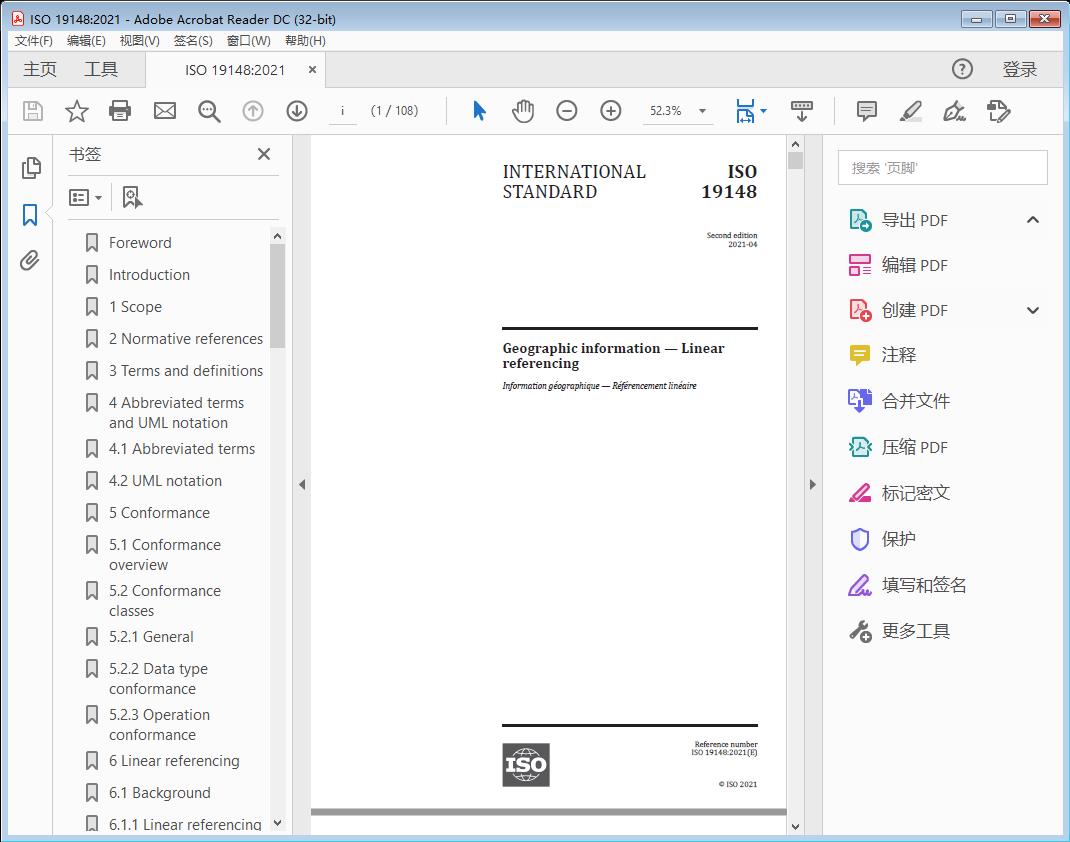Open the sticky note comment tool
The width and height of the screenshot is (1070, 842).
866,111
